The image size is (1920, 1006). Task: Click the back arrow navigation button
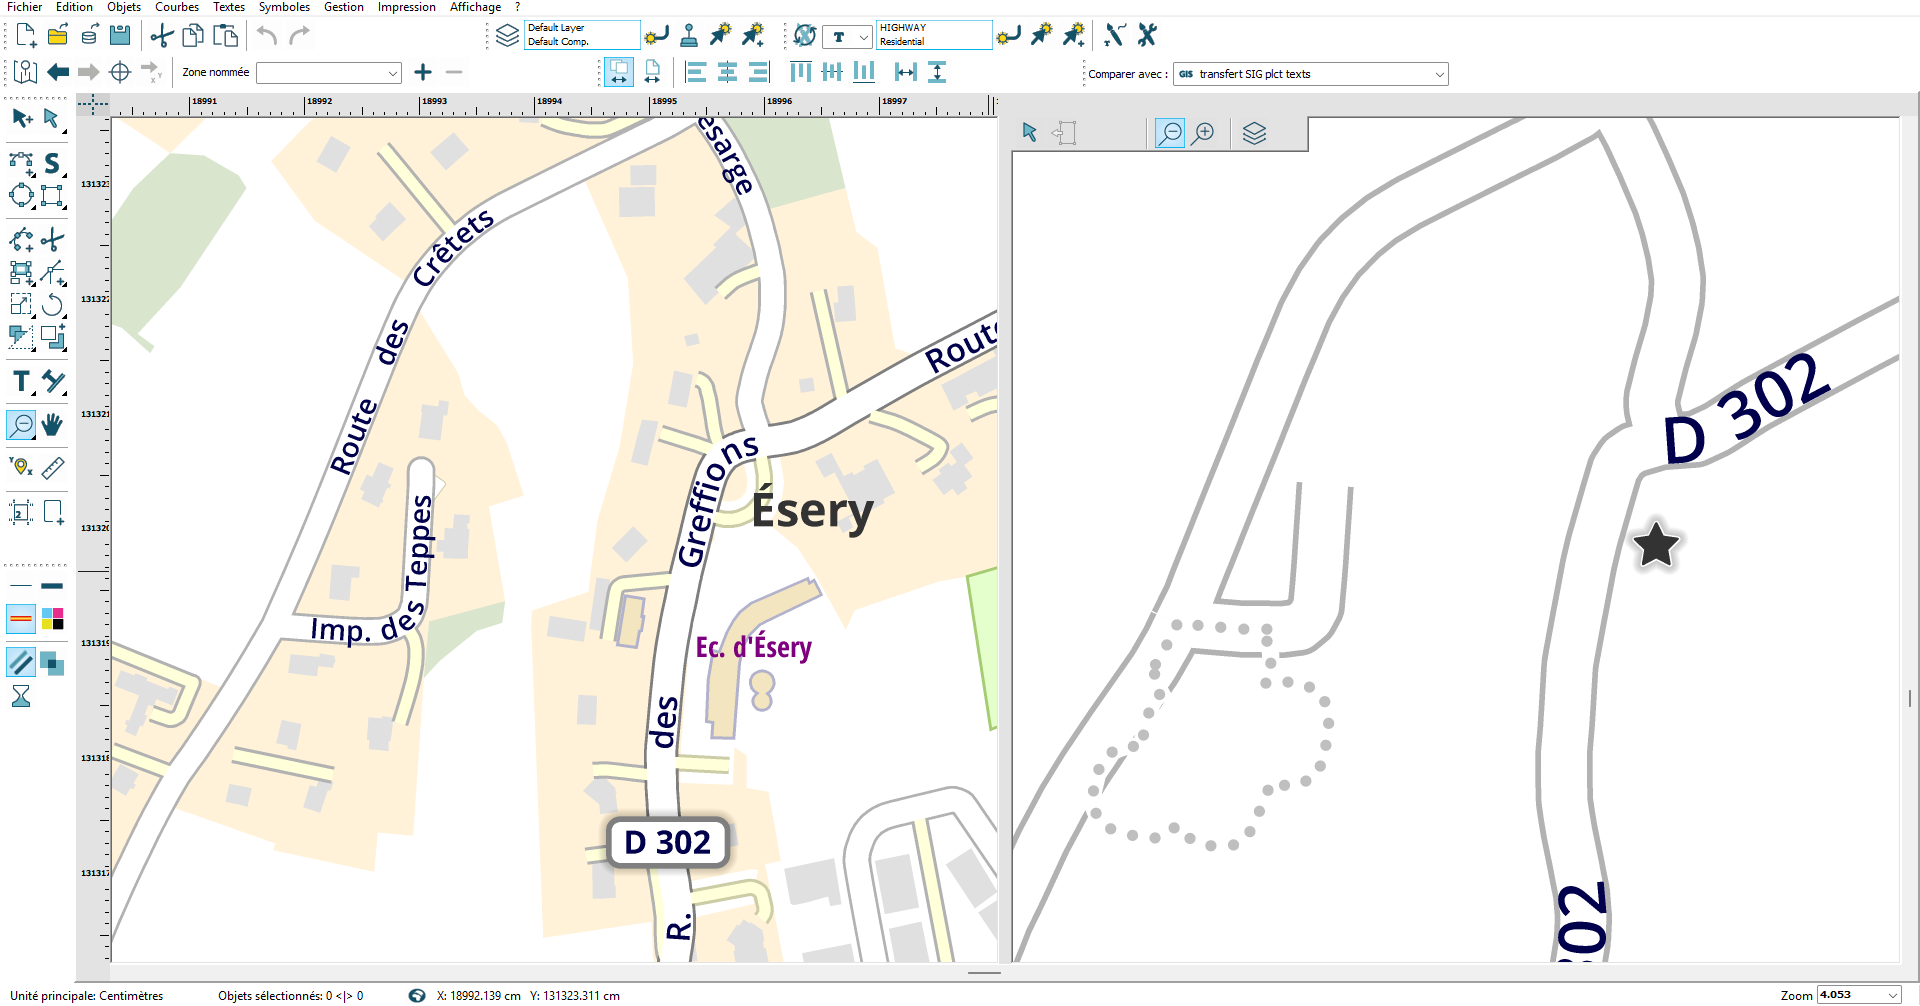(58, 72)
